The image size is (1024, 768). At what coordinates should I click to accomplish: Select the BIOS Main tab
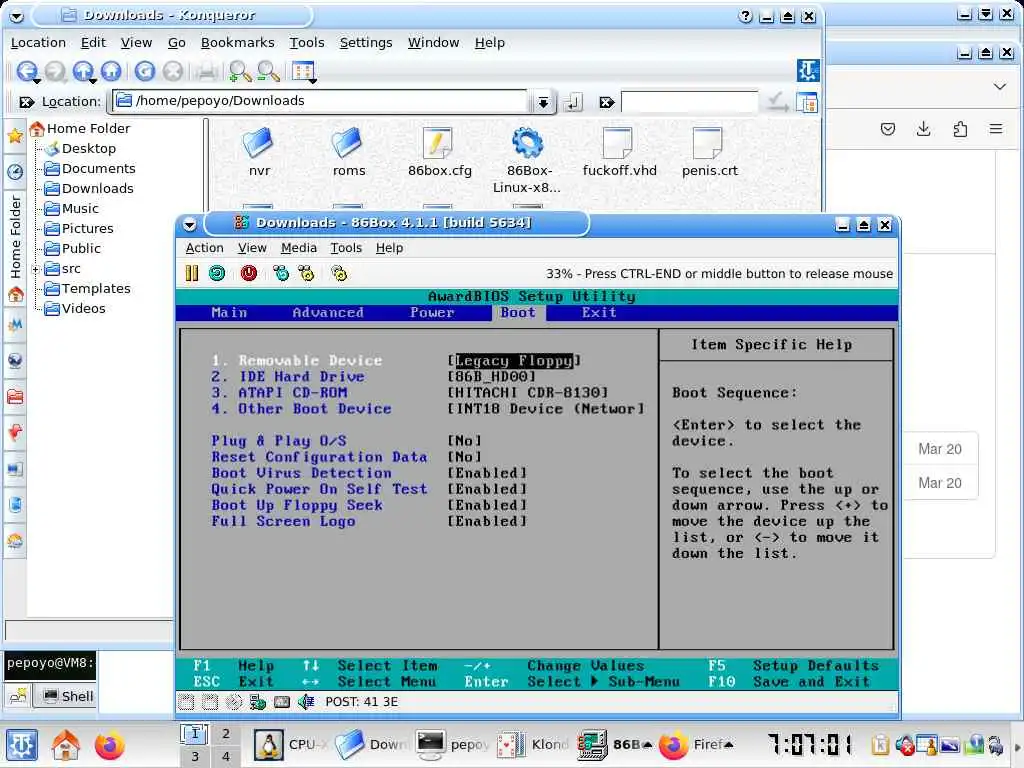[x=229, y=313]
